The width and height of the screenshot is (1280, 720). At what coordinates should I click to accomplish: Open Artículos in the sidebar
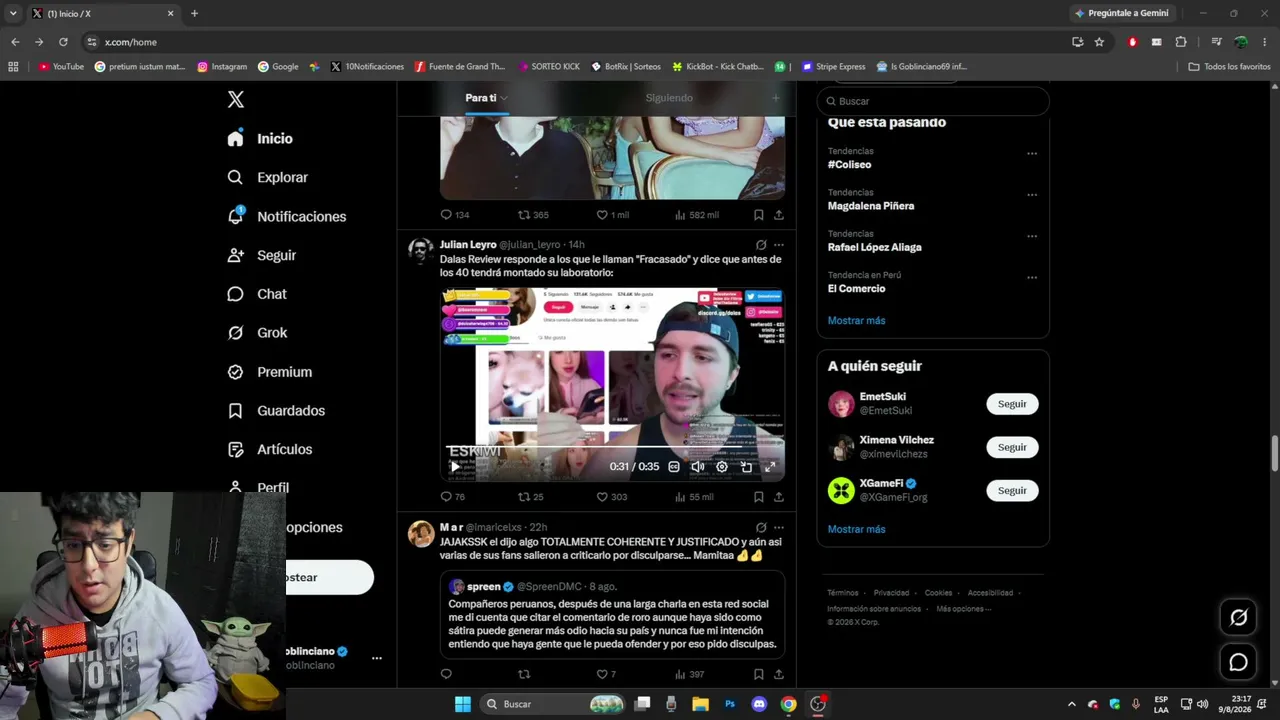[270, 450]
